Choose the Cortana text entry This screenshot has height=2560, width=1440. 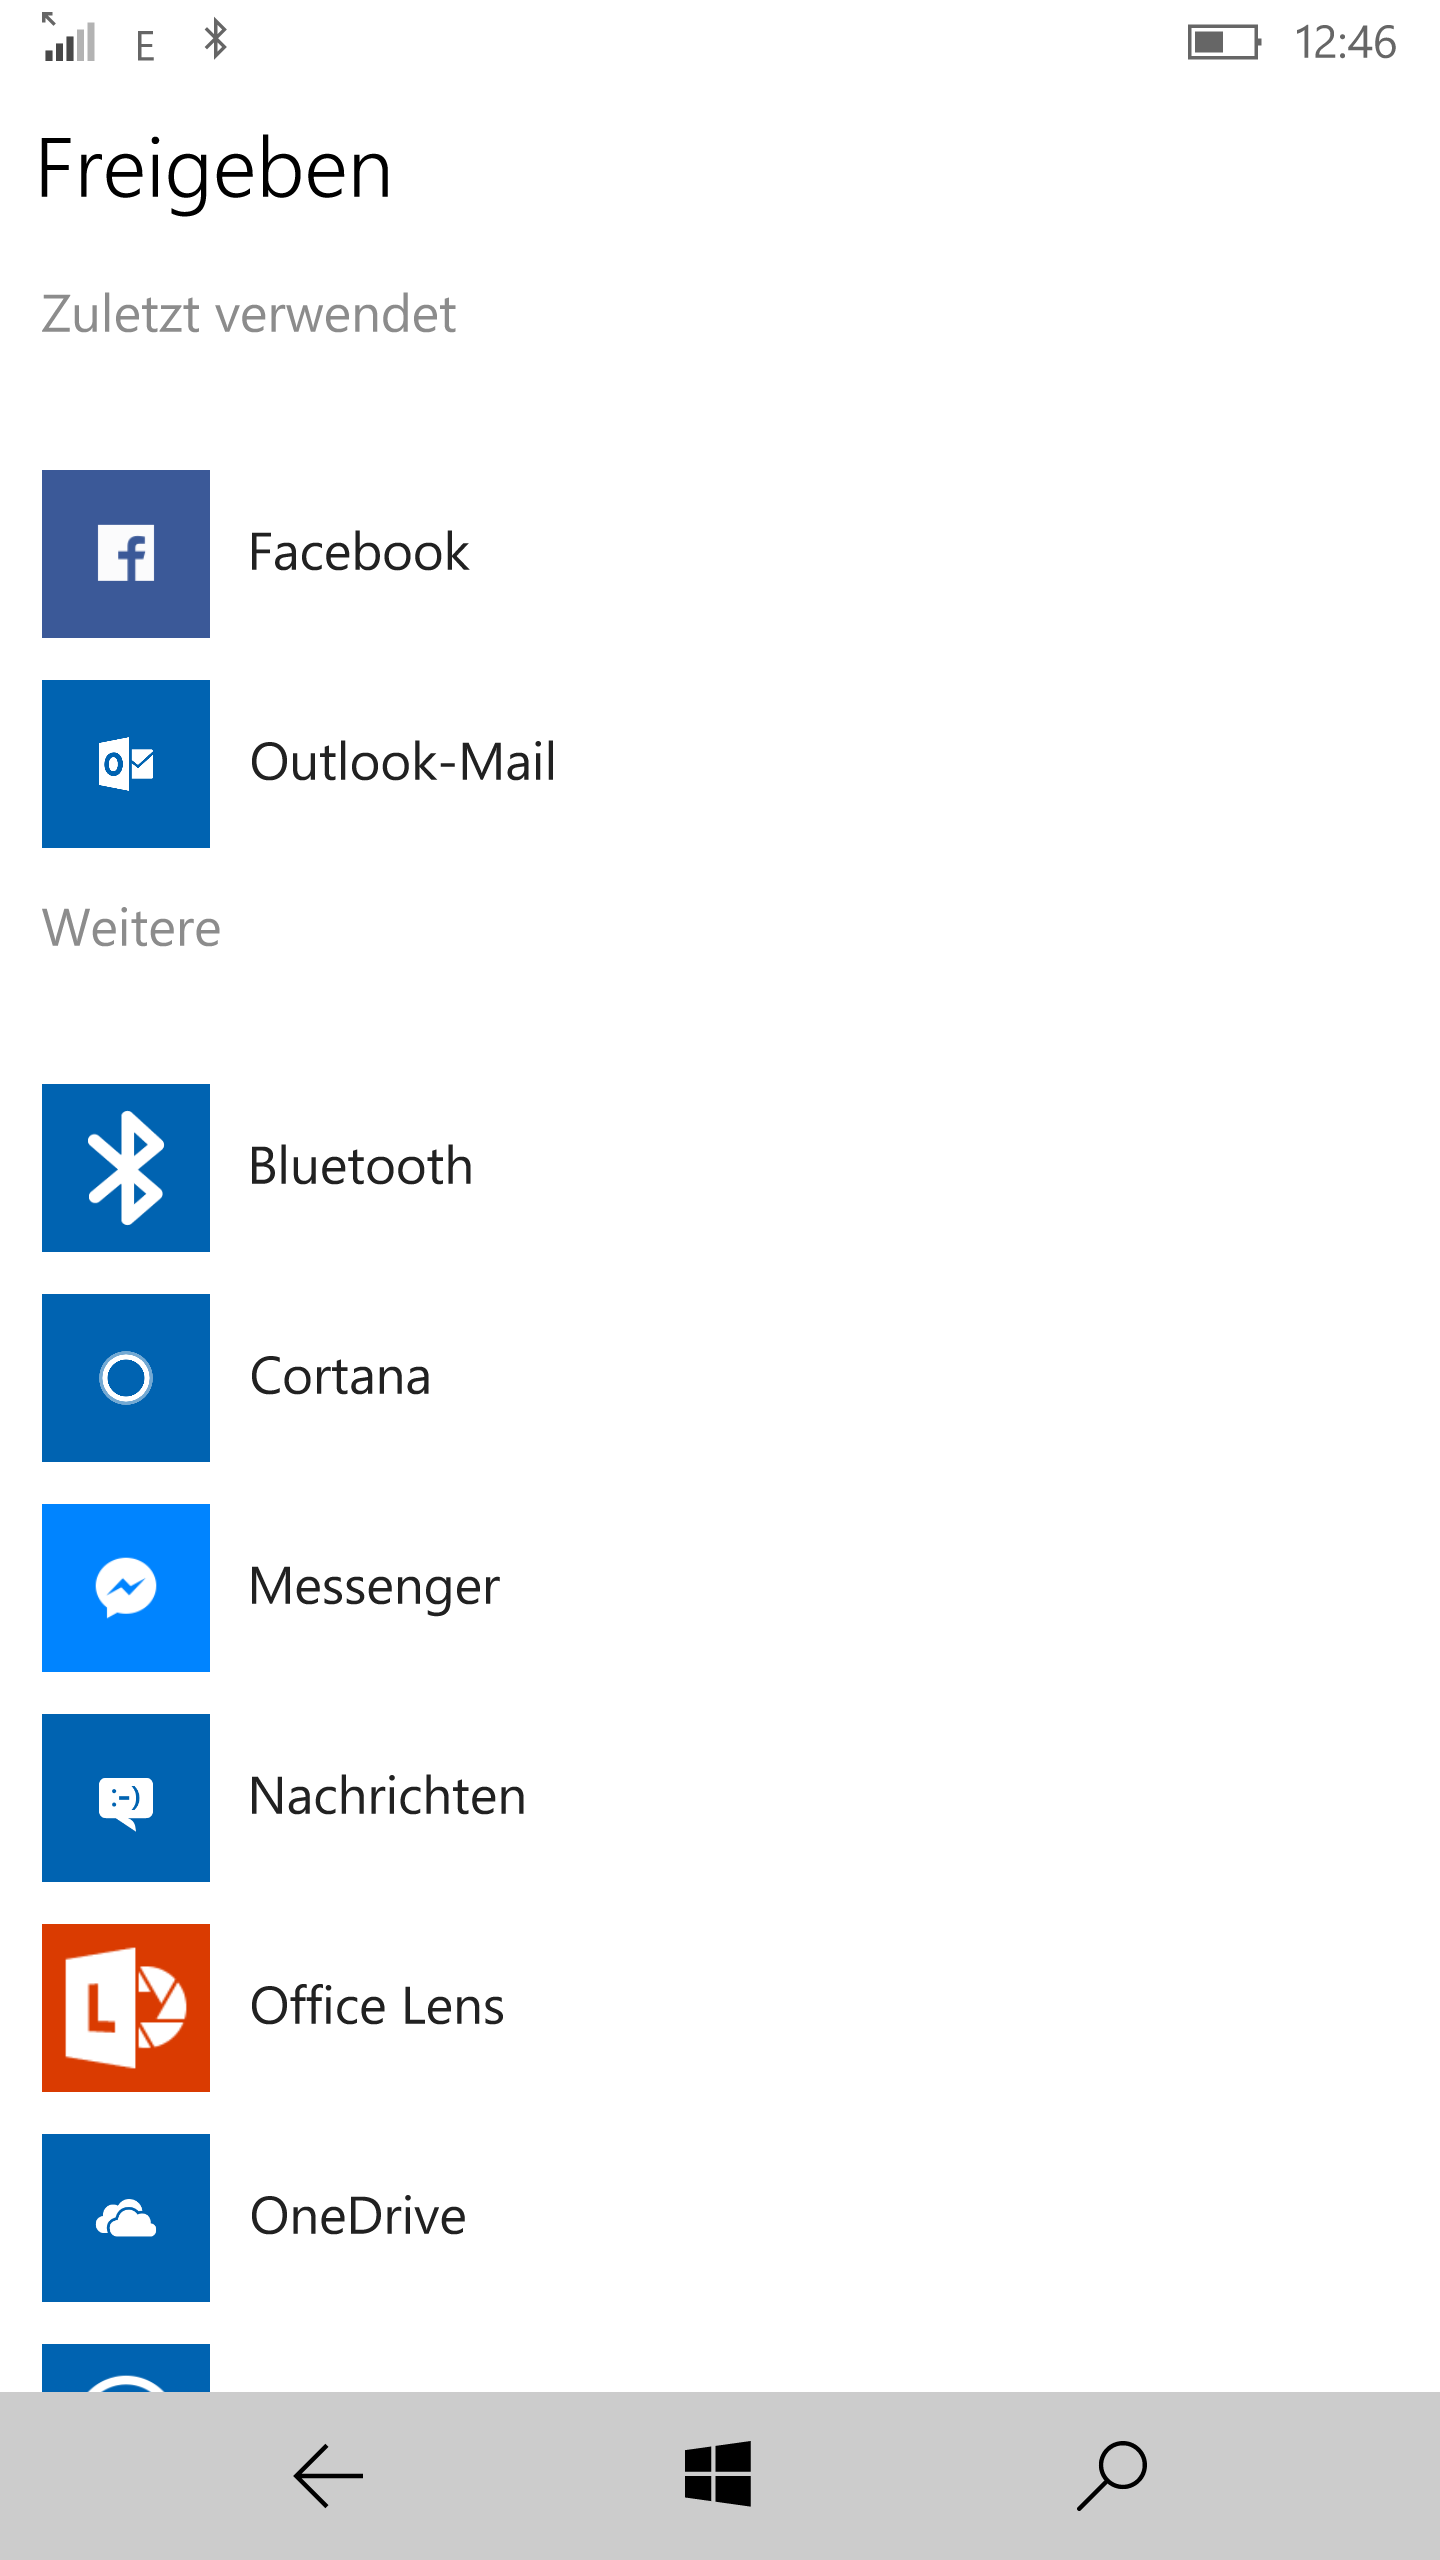tap(341, 1376)
